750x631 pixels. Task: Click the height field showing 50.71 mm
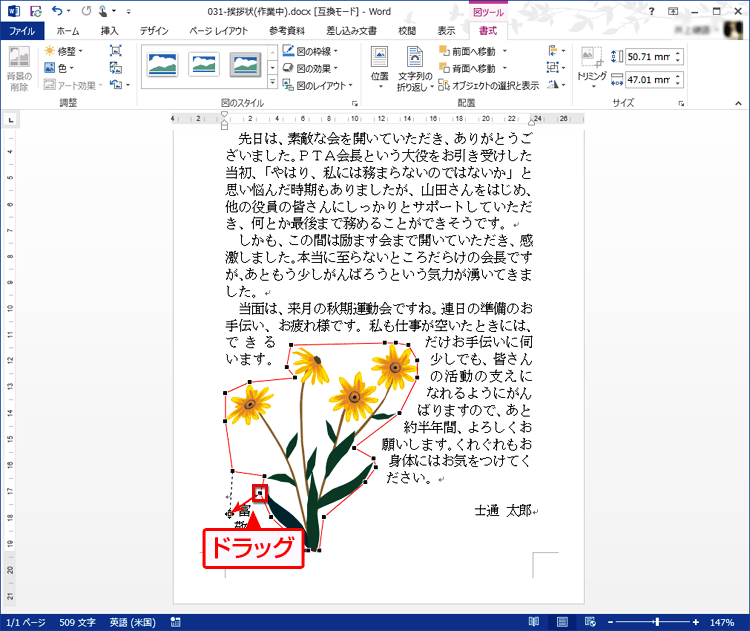tap(649, 56)
